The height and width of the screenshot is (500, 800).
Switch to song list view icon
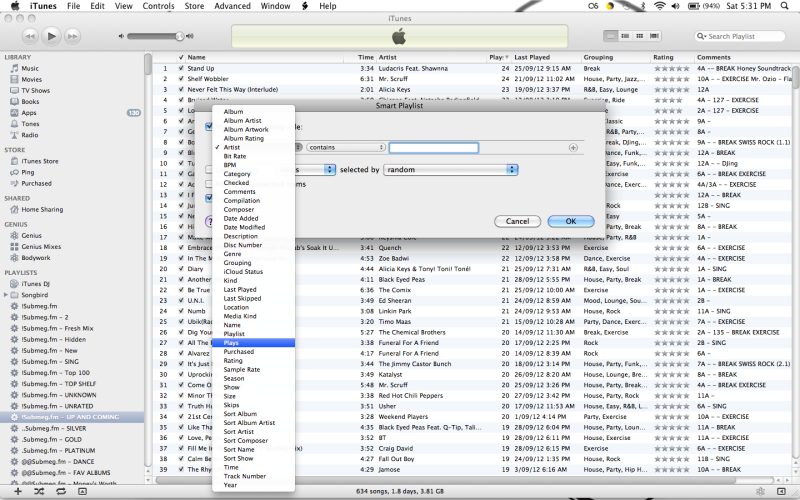[610, 36]
